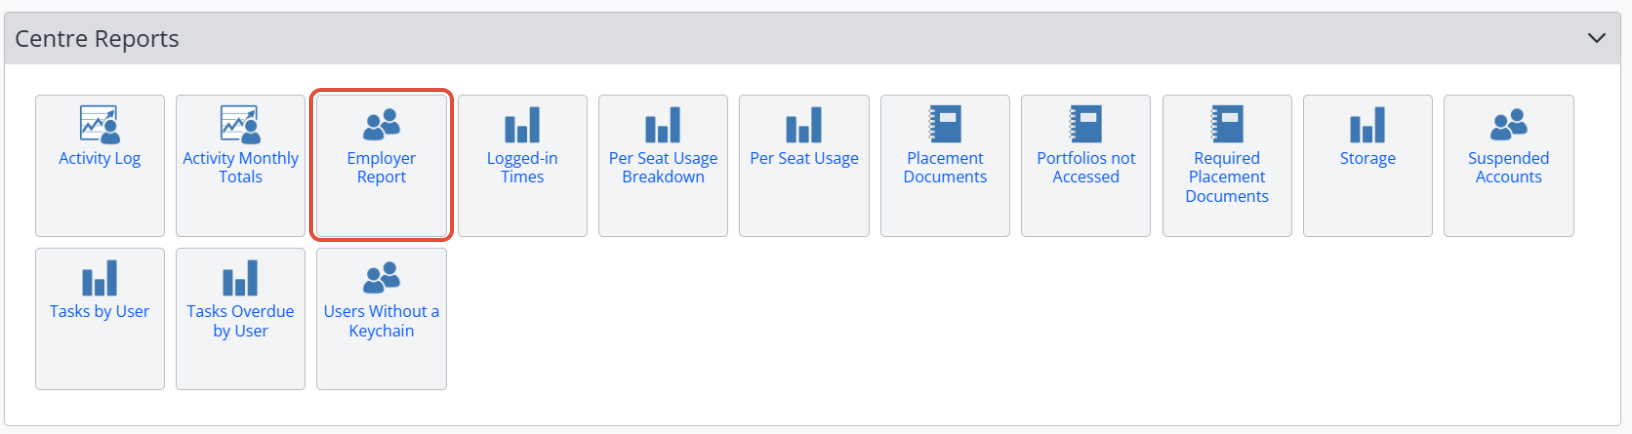Click the Portfolios not Accessed notebook icon
The height and width of the screenshot is (434, 1632).
[x=1086, y=125]
